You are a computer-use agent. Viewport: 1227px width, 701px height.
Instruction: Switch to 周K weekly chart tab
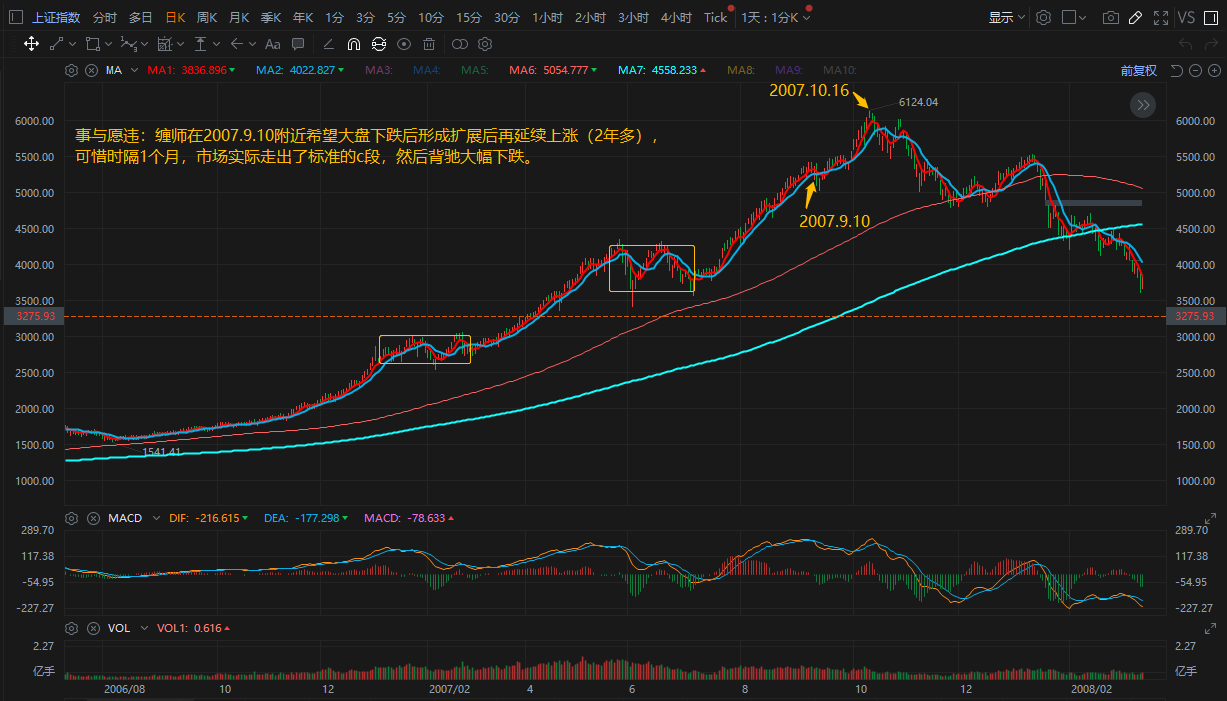pyautogui.click(x=207, y=18)
